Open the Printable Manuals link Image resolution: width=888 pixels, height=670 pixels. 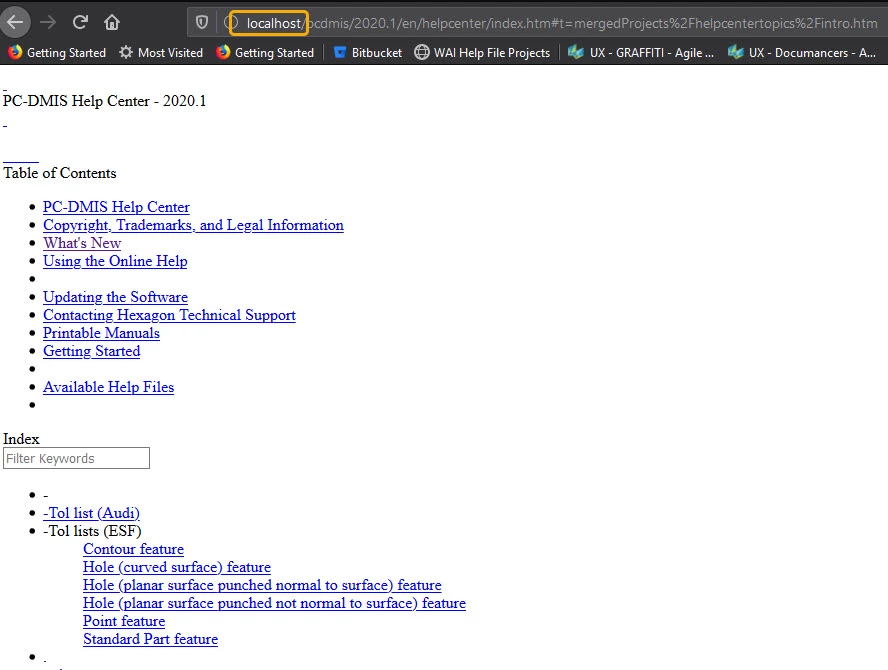point(101,334)
